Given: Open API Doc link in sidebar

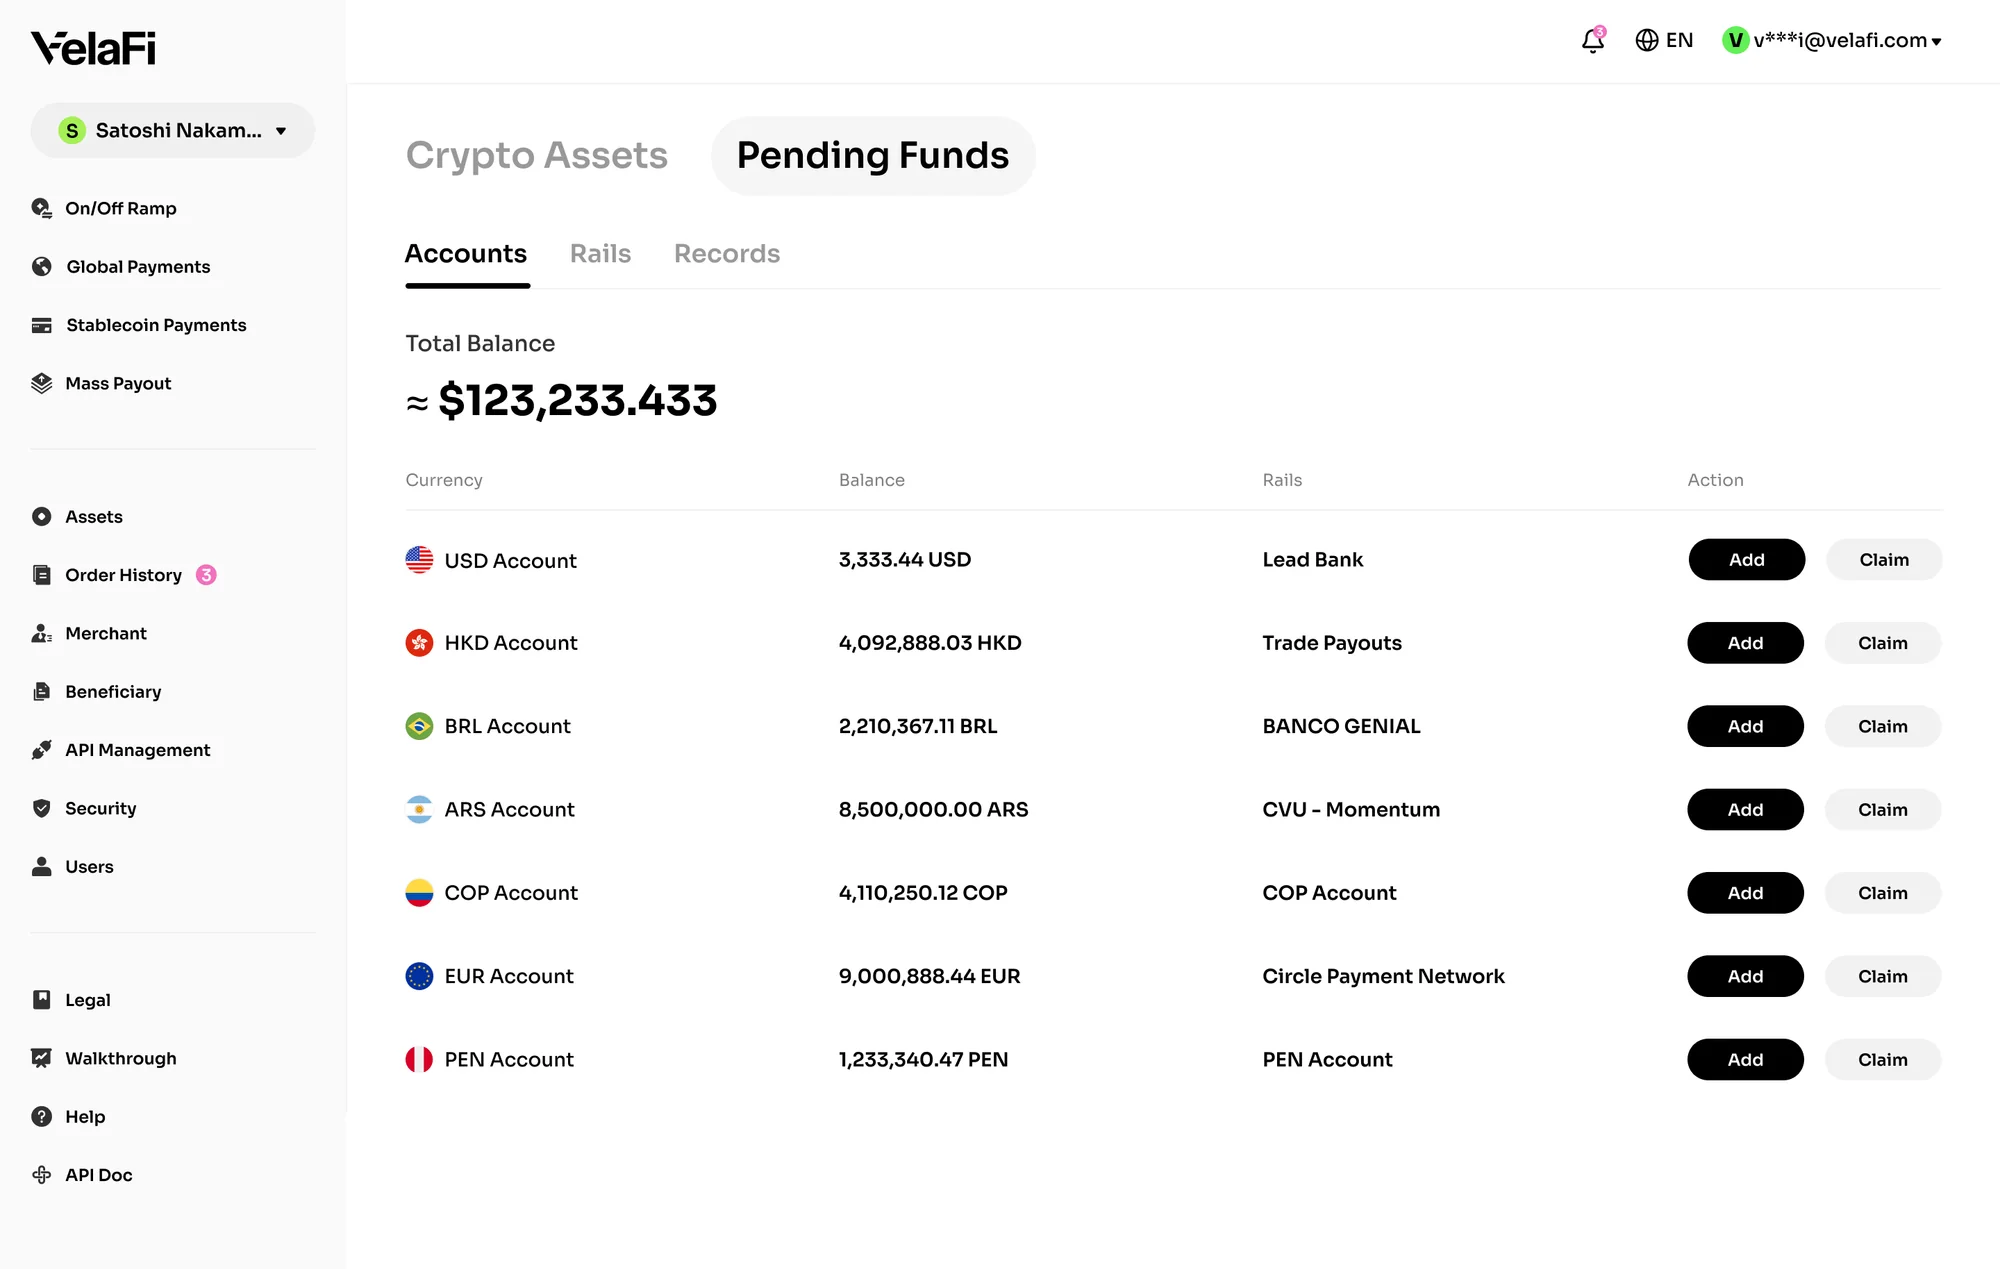Looking at the screenshot, I should [x=82, y=1175].
